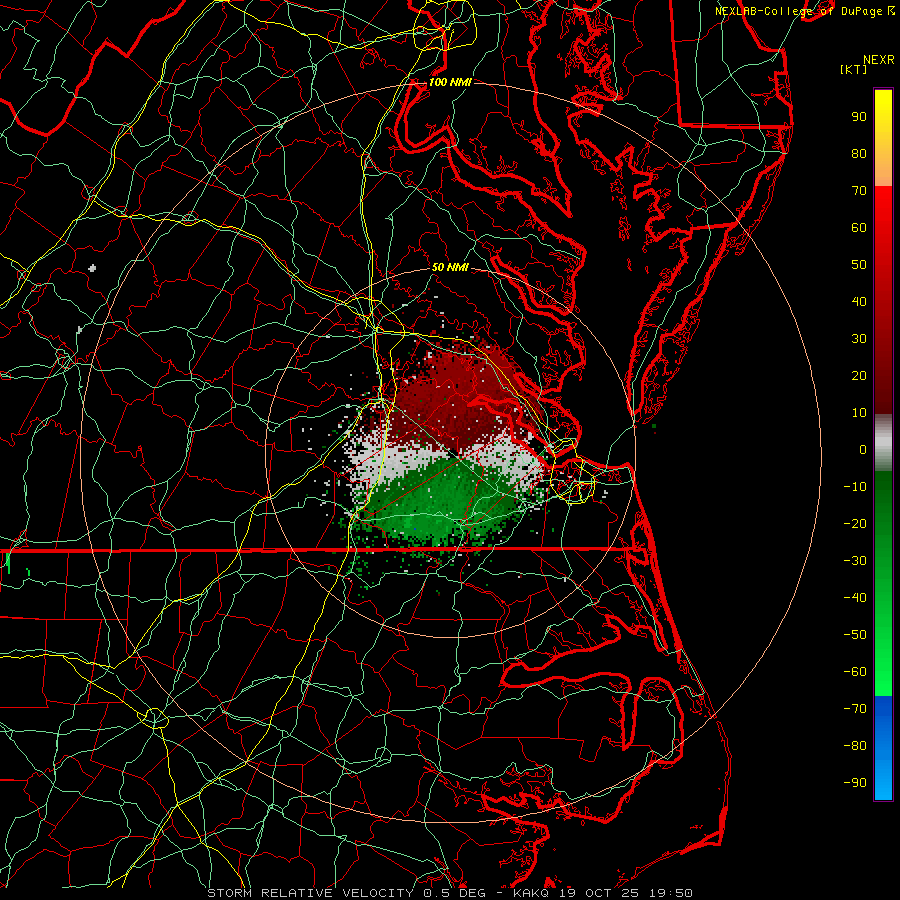Click the 50 NMI range ring label
This screenshot has height=900, width=900.
coord(450,267)
